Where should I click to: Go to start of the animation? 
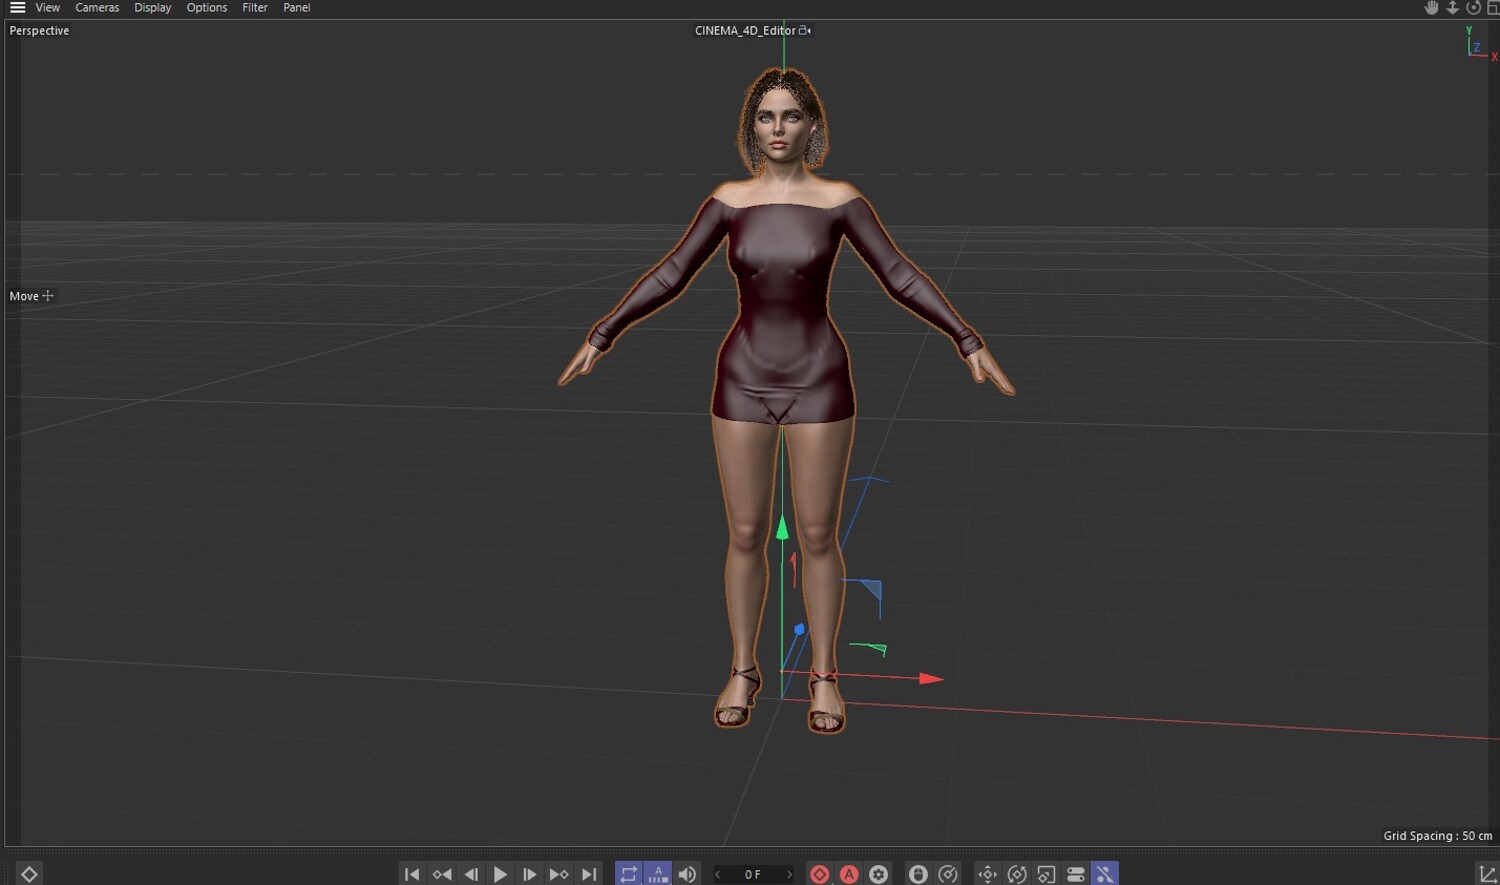coord(412,874)
